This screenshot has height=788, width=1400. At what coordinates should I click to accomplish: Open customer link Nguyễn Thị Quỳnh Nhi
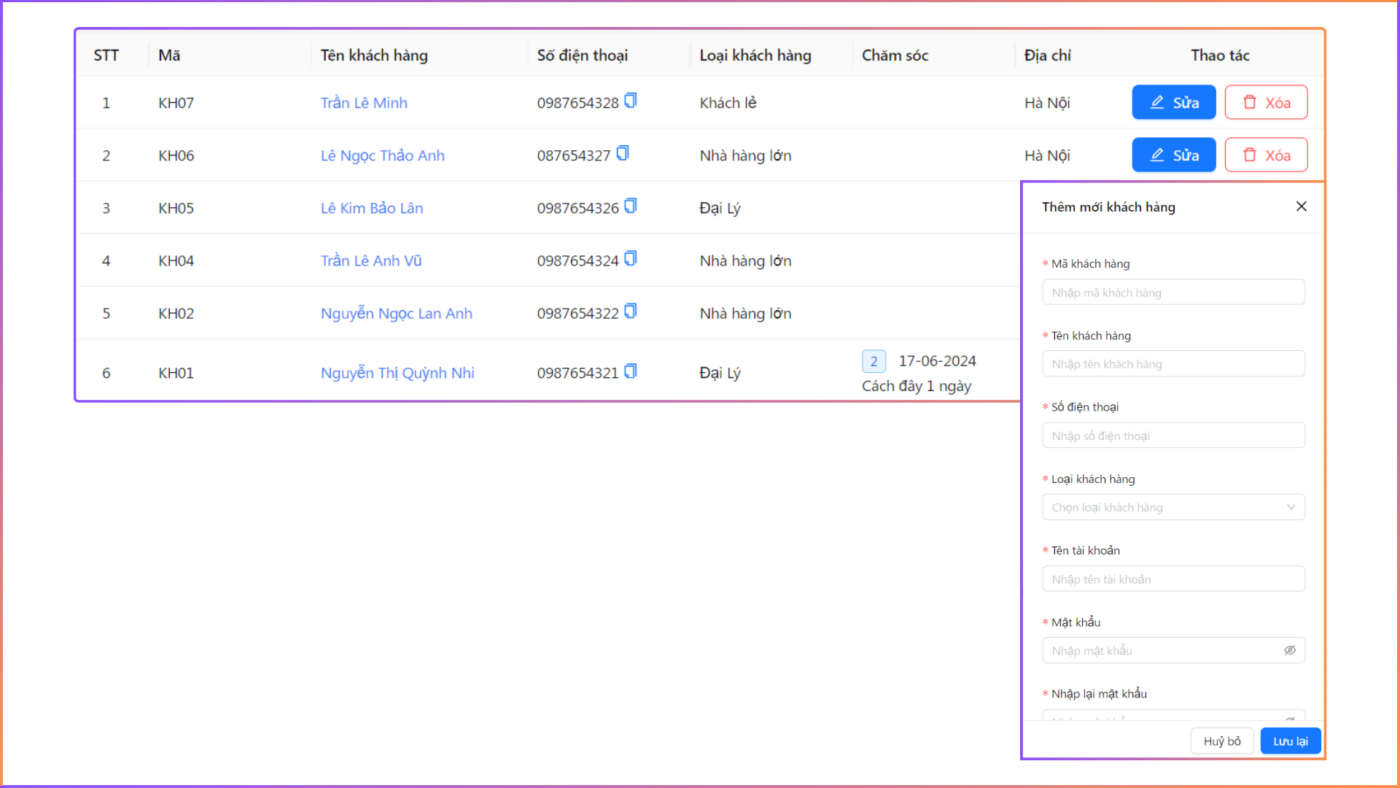pos(397,373)
